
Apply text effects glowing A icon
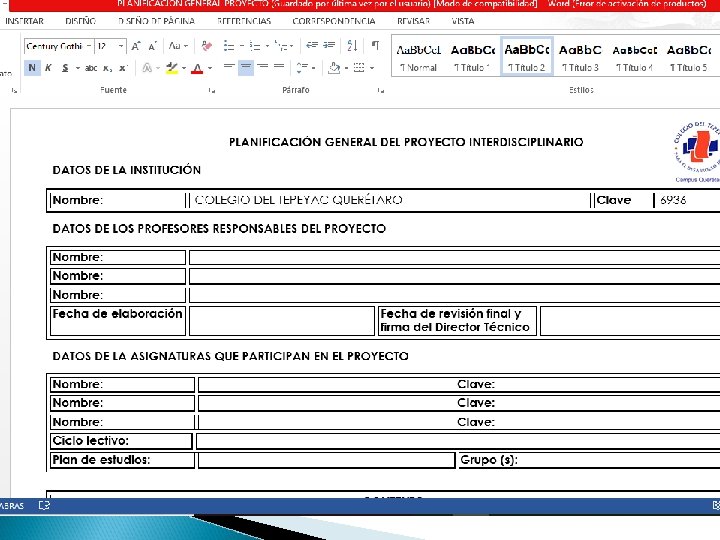(147, 68)
